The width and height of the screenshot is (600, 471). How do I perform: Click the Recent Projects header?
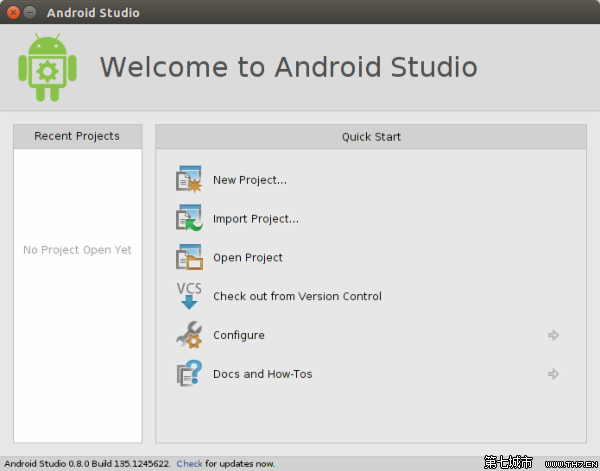point(78,136)
